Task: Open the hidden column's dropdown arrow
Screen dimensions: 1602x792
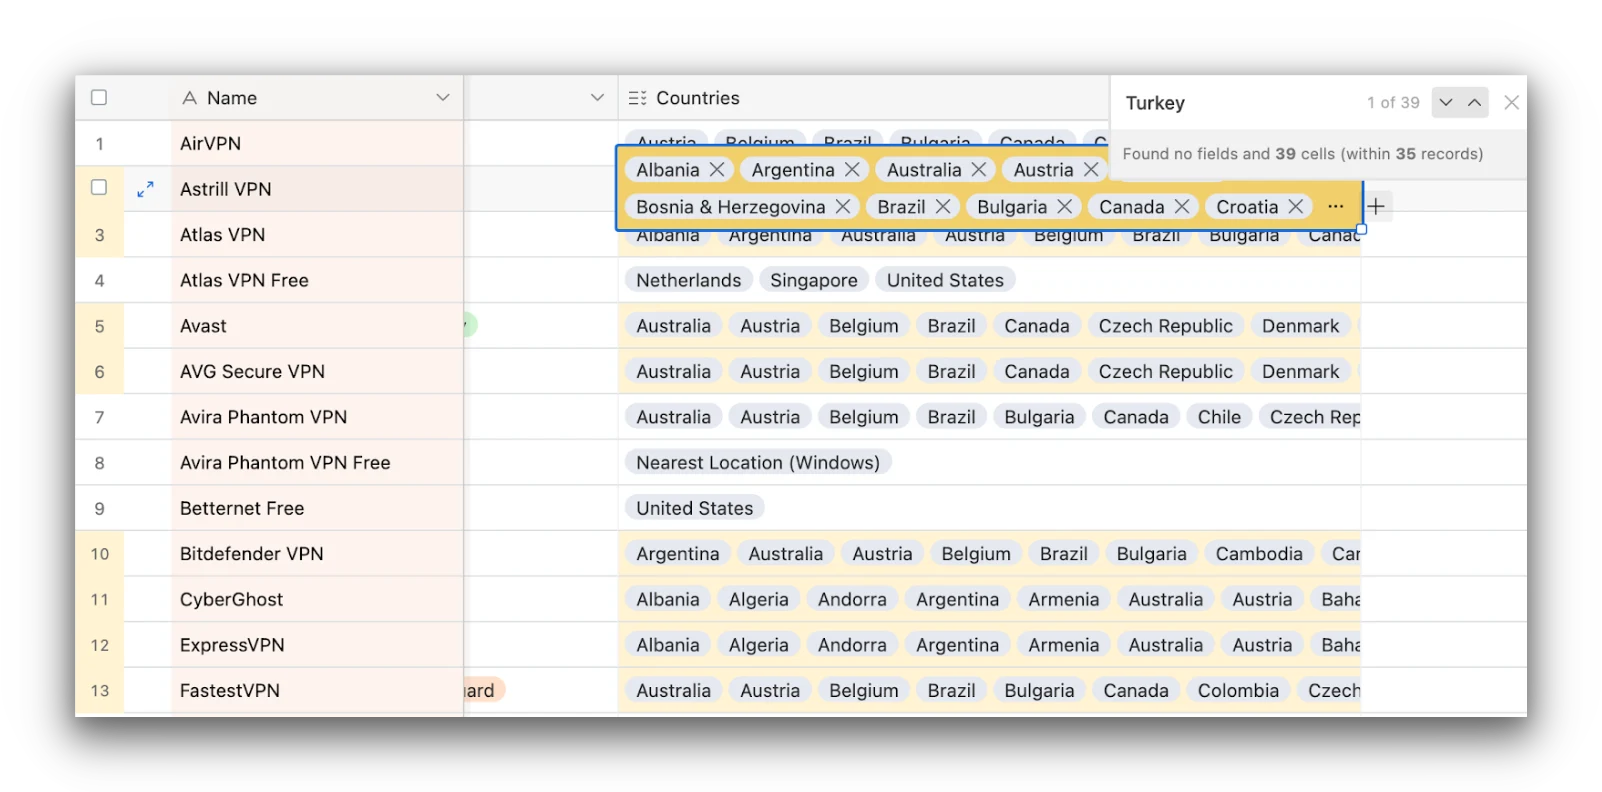Action: pos(597,97)
